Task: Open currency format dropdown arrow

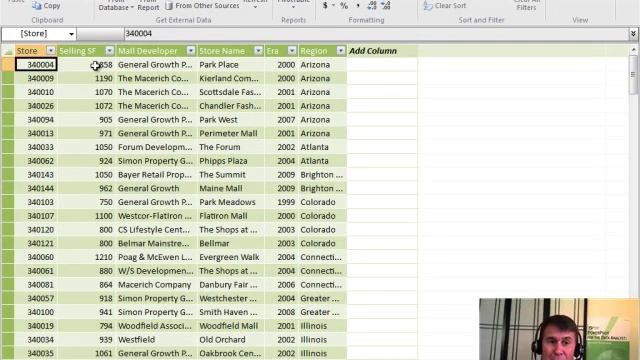Action: coord(333,6)
